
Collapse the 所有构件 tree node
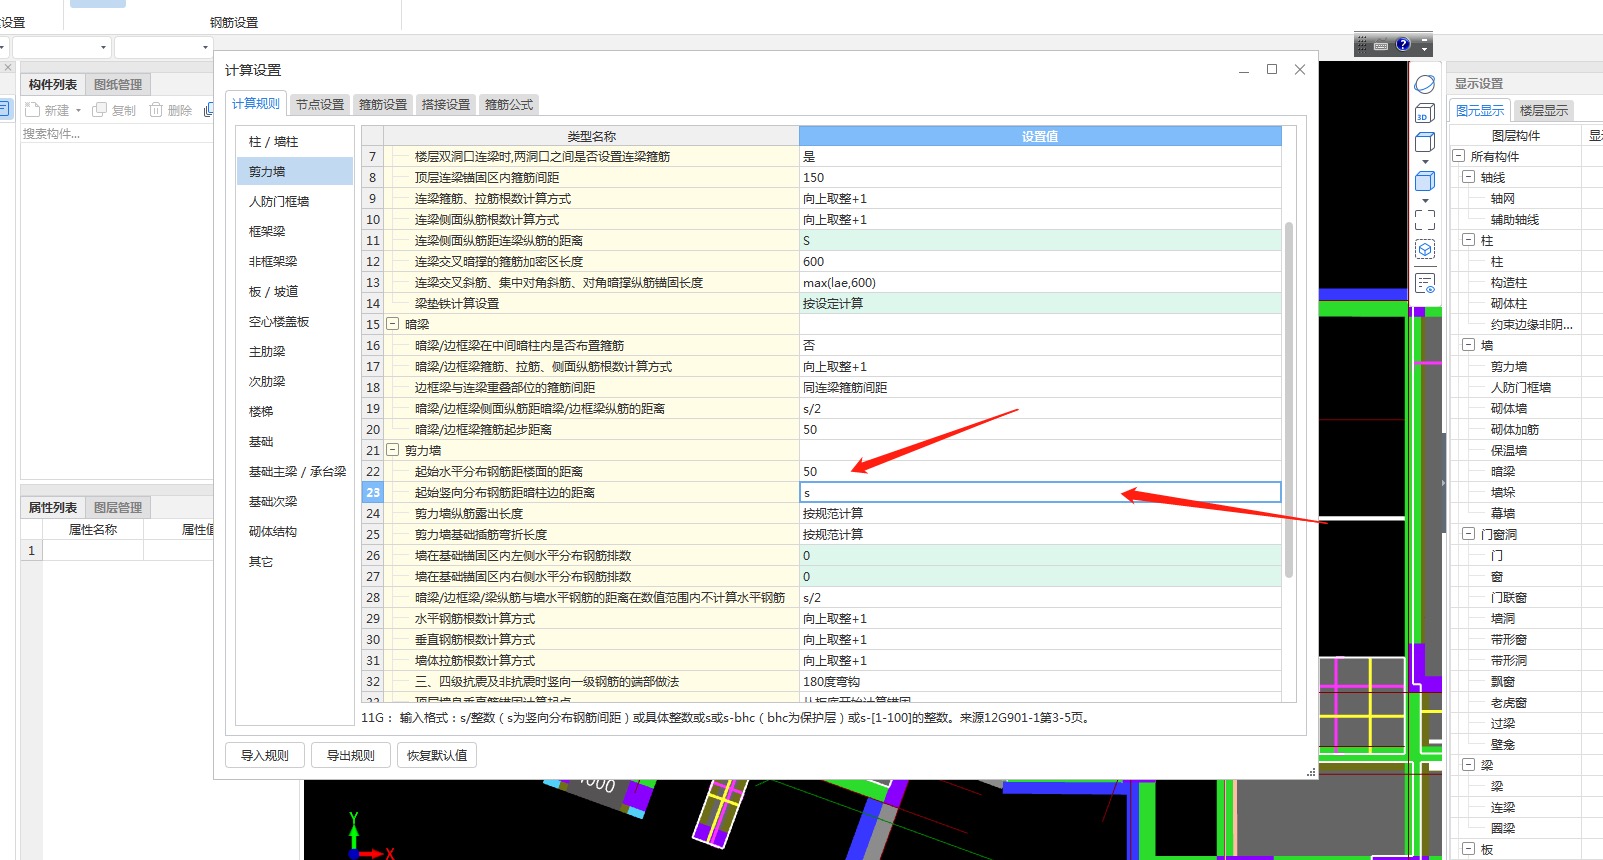pyautogui.click(x=1459, y=156)
